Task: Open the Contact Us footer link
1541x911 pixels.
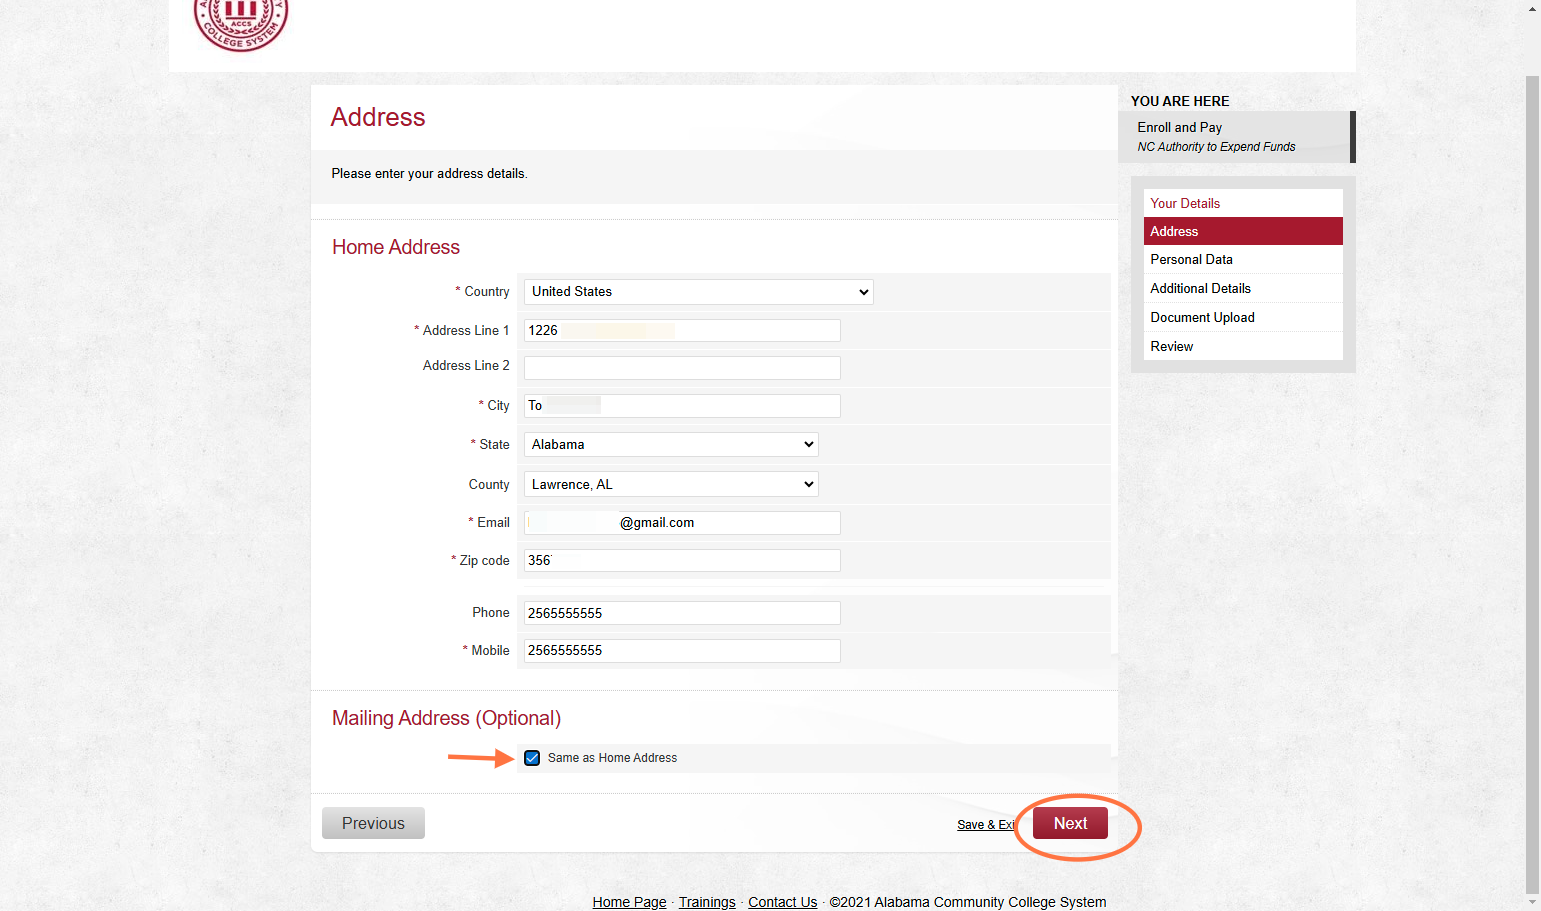Action: point(783,902)
